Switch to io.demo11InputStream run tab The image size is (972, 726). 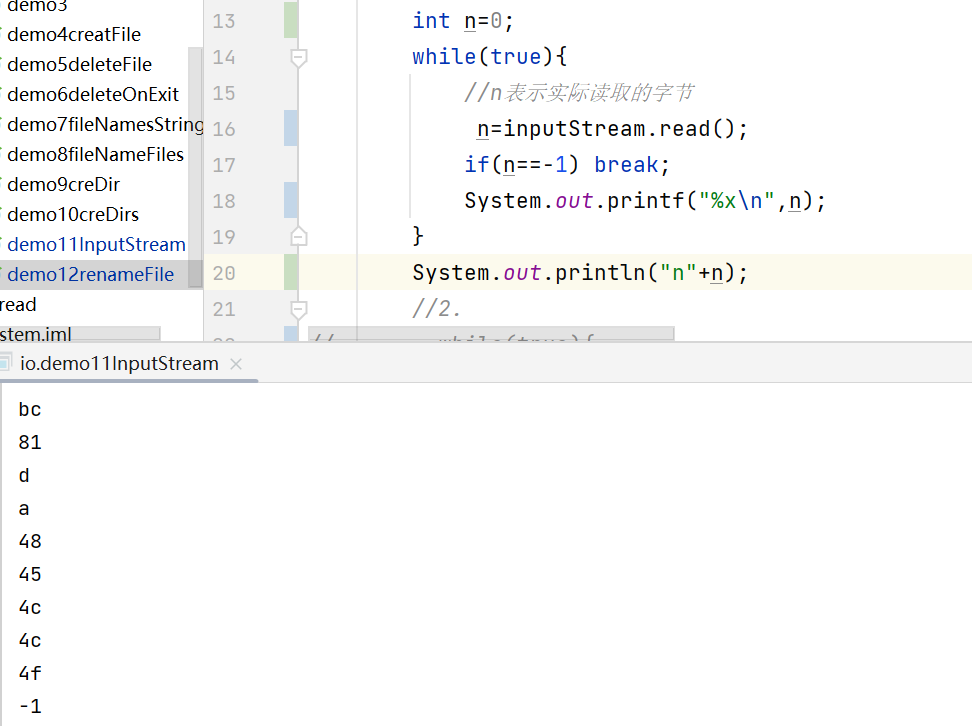tap(119, 363)
